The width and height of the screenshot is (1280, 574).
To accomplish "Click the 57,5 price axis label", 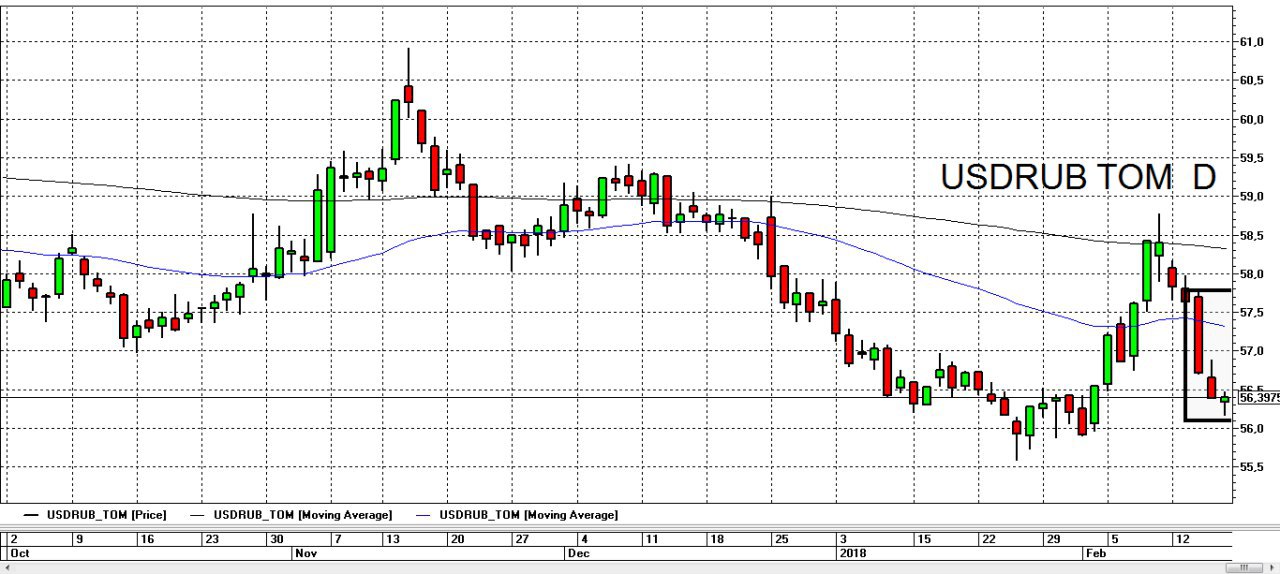I will pos(1252,313).
